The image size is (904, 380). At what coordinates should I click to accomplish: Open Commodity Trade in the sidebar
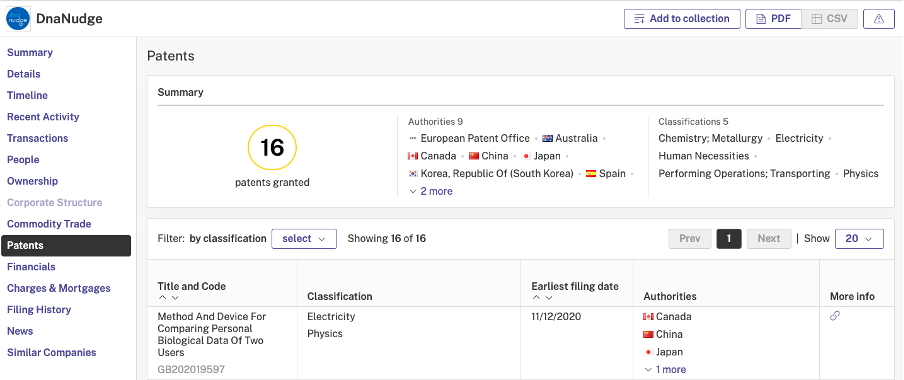point(49,224)
